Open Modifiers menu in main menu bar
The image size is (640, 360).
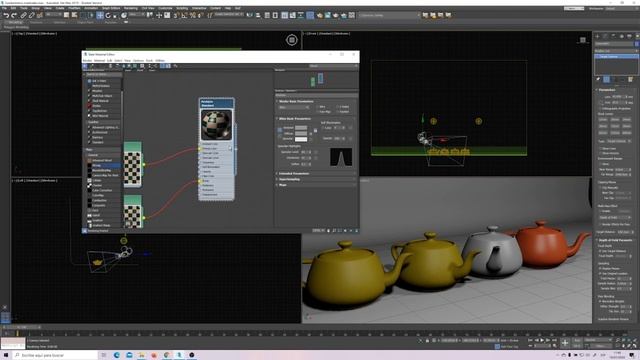tap(74, 8)
